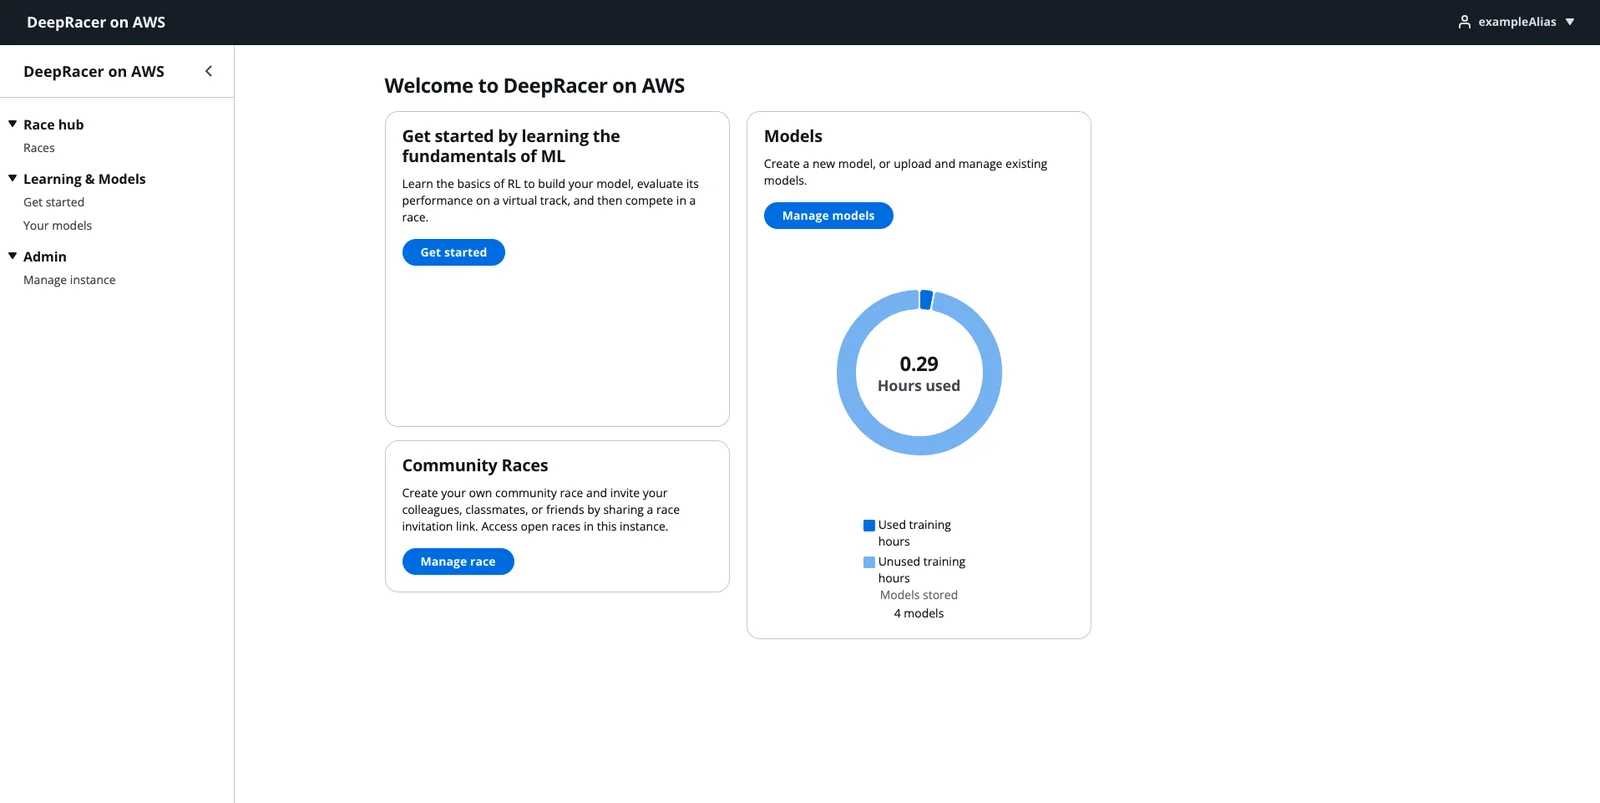Click the Welcome to DeepRacer on AWS title
Viewport: 1600px width, 803px height.
[x=535, y=86]
